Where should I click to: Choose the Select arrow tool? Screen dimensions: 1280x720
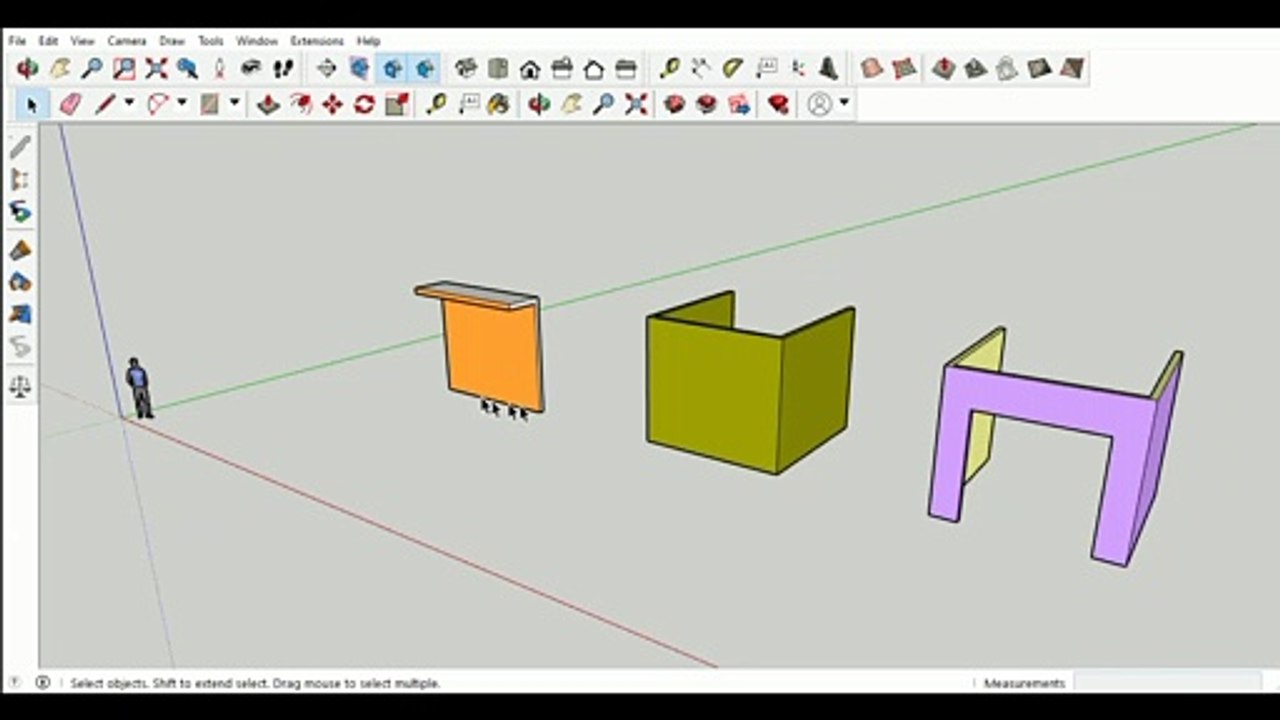pyautogui.click(x=31, y=104)
